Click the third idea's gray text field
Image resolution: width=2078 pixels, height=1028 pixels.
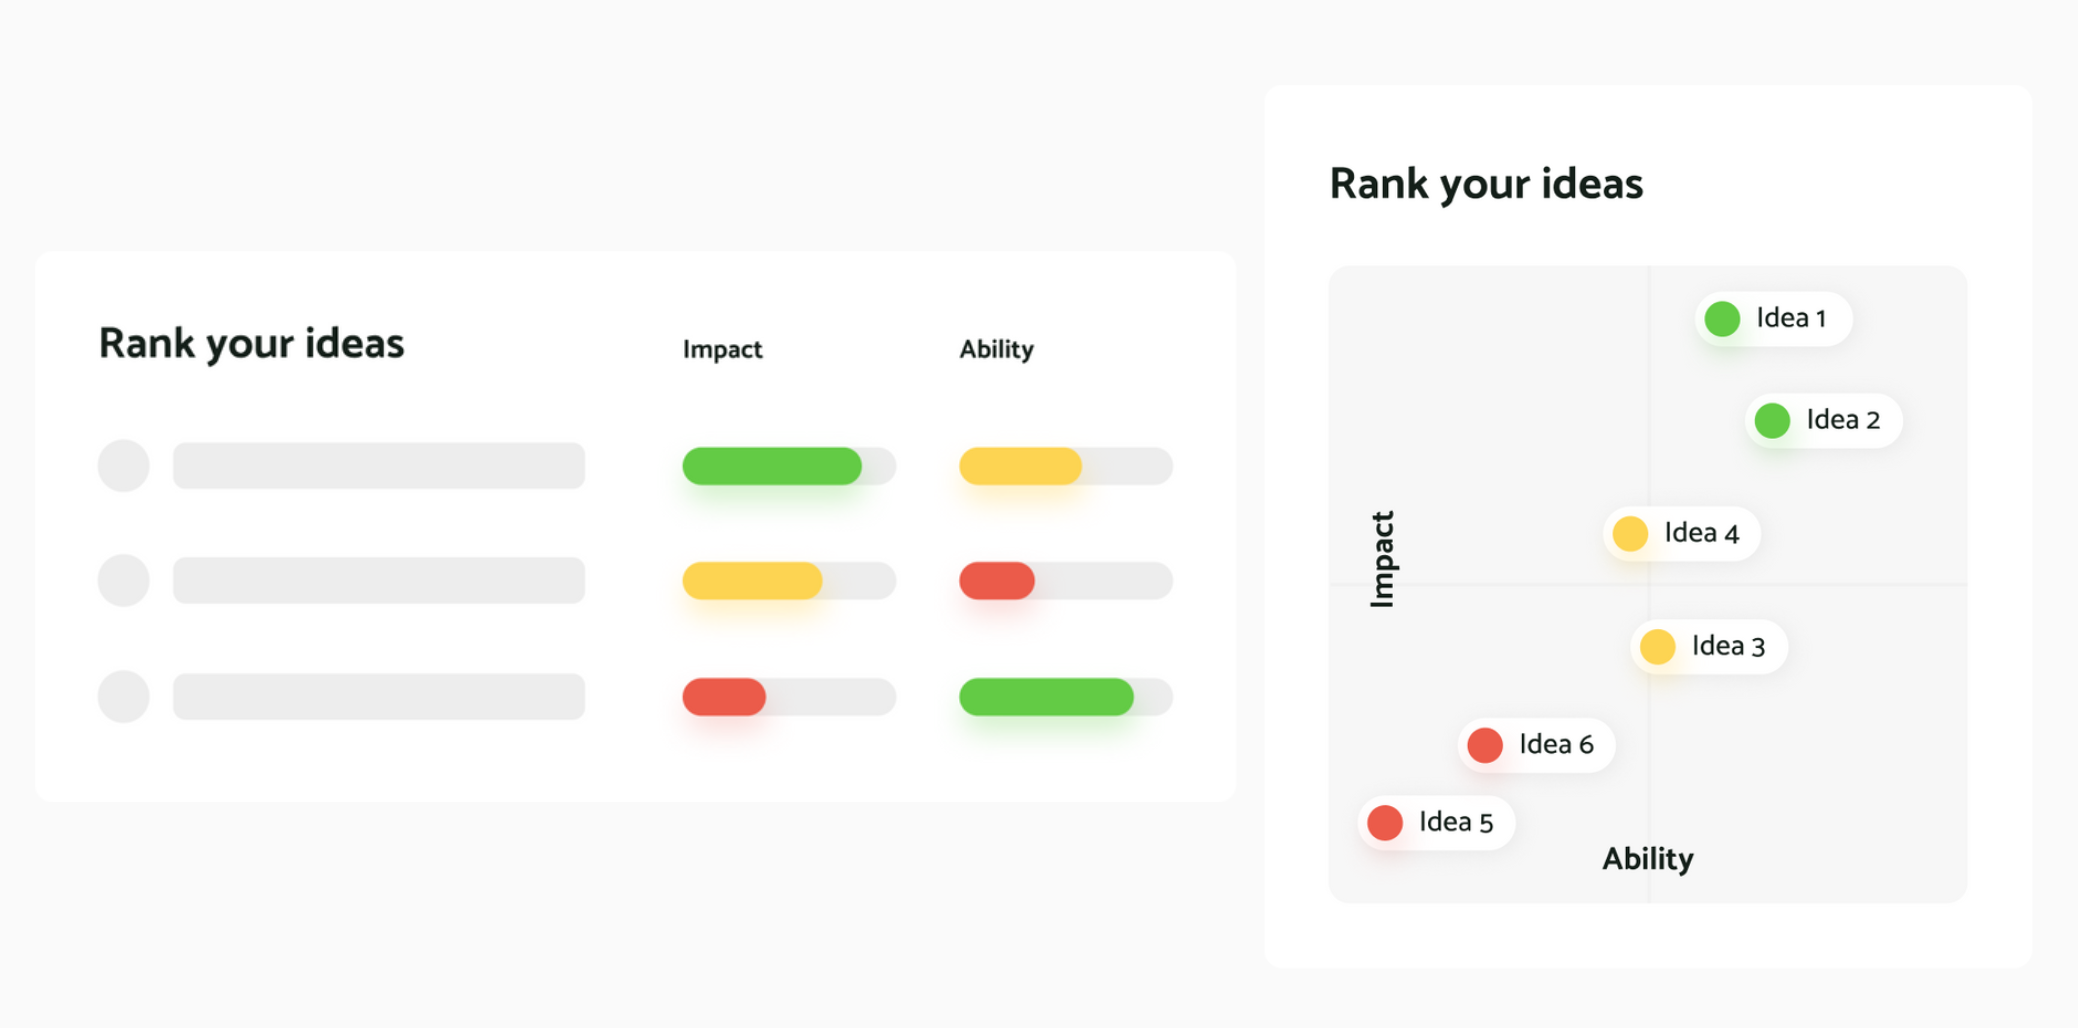coord(379,697)
